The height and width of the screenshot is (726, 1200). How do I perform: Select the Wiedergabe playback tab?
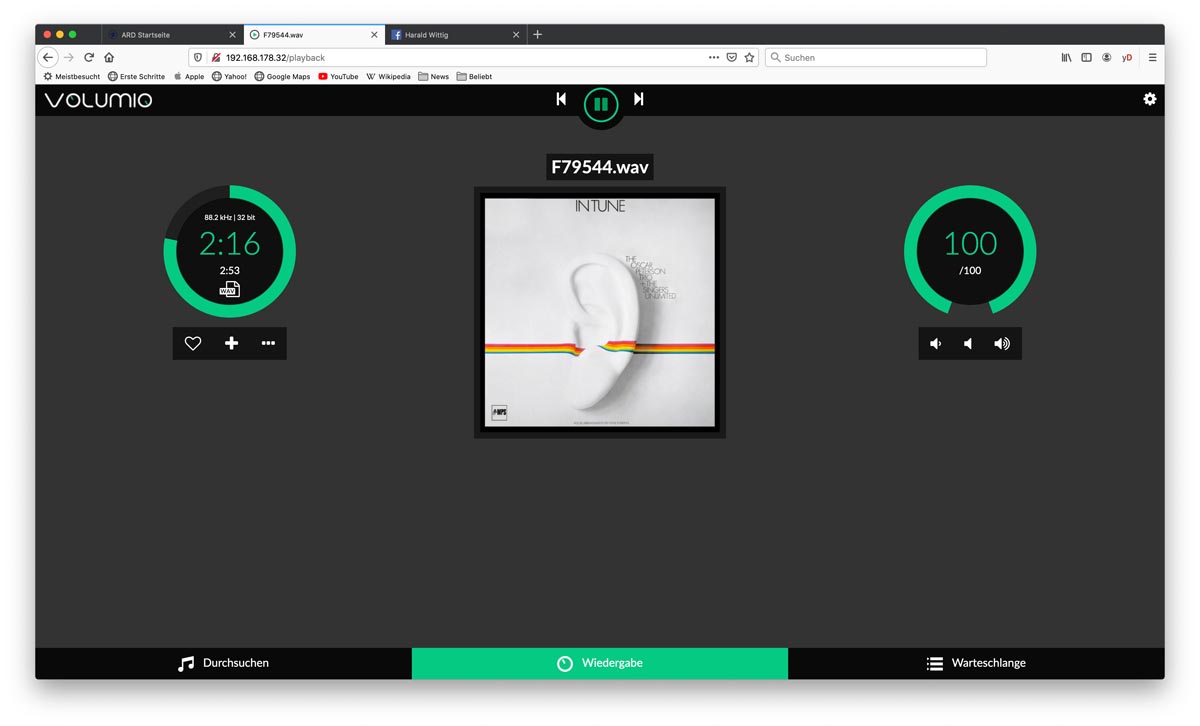600,663
